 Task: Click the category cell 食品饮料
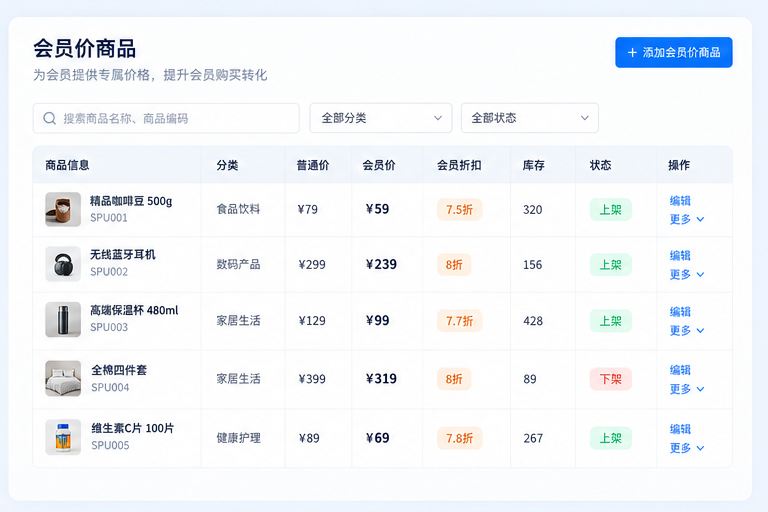coord(238,209)
